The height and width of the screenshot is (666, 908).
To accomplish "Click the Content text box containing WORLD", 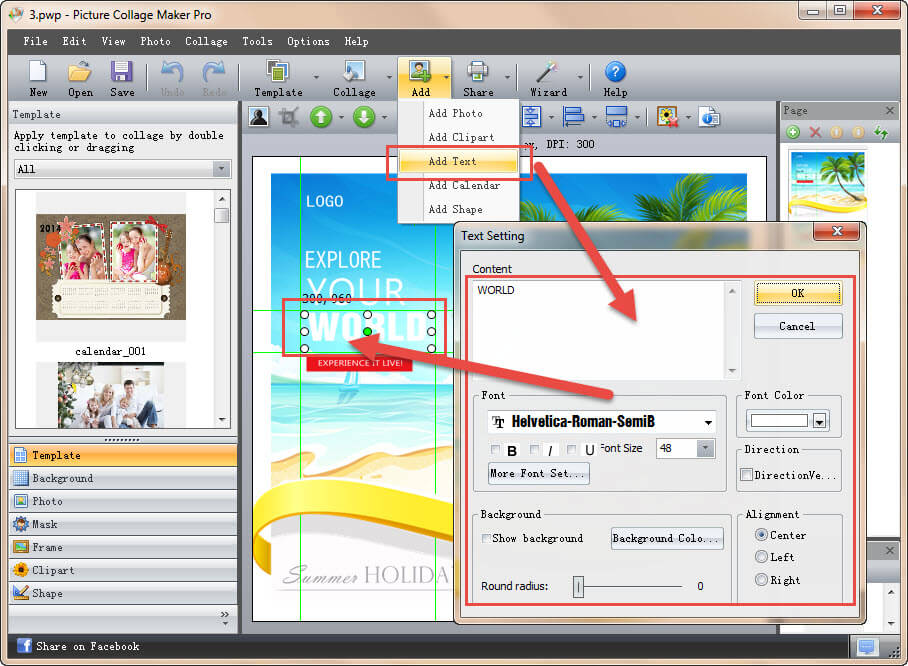I will click(x=605, y=330).
